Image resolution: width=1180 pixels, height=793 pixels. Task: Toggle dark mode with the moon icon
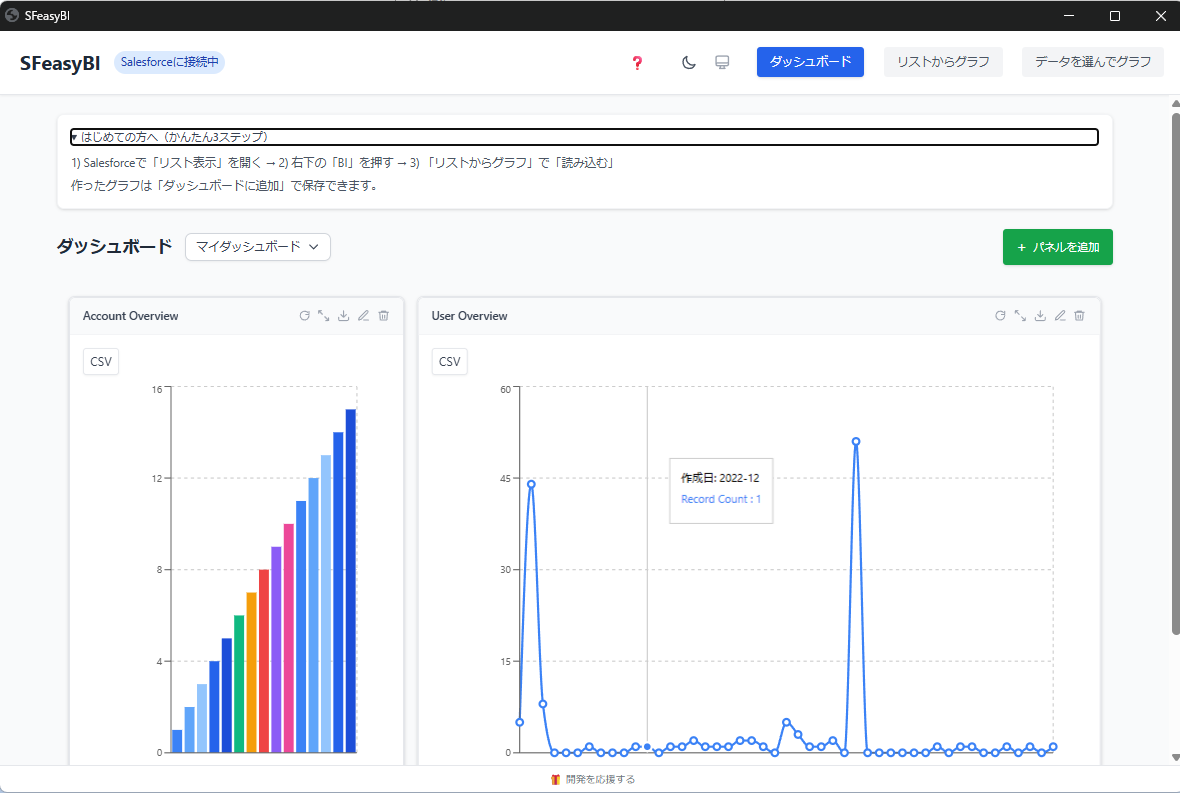coord(688,61)
